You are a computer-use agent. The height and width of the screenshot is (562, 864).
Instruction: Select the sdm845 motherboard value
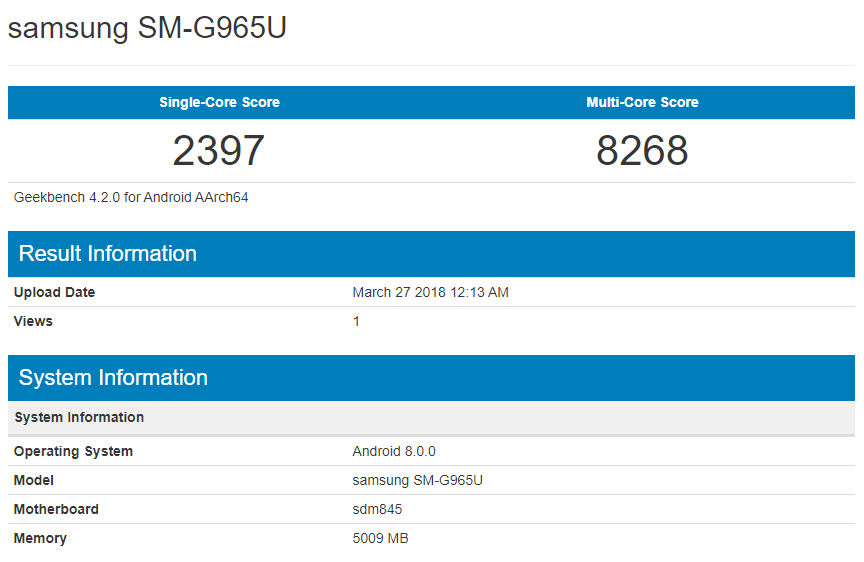(x=377, y=509)
